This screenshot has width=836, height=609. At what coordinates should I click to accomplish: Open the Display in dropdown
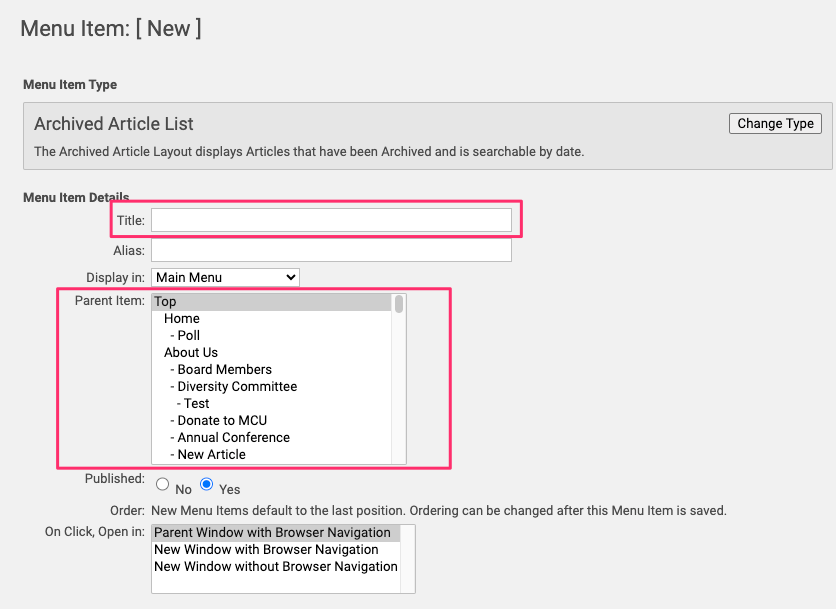[226, 277]
